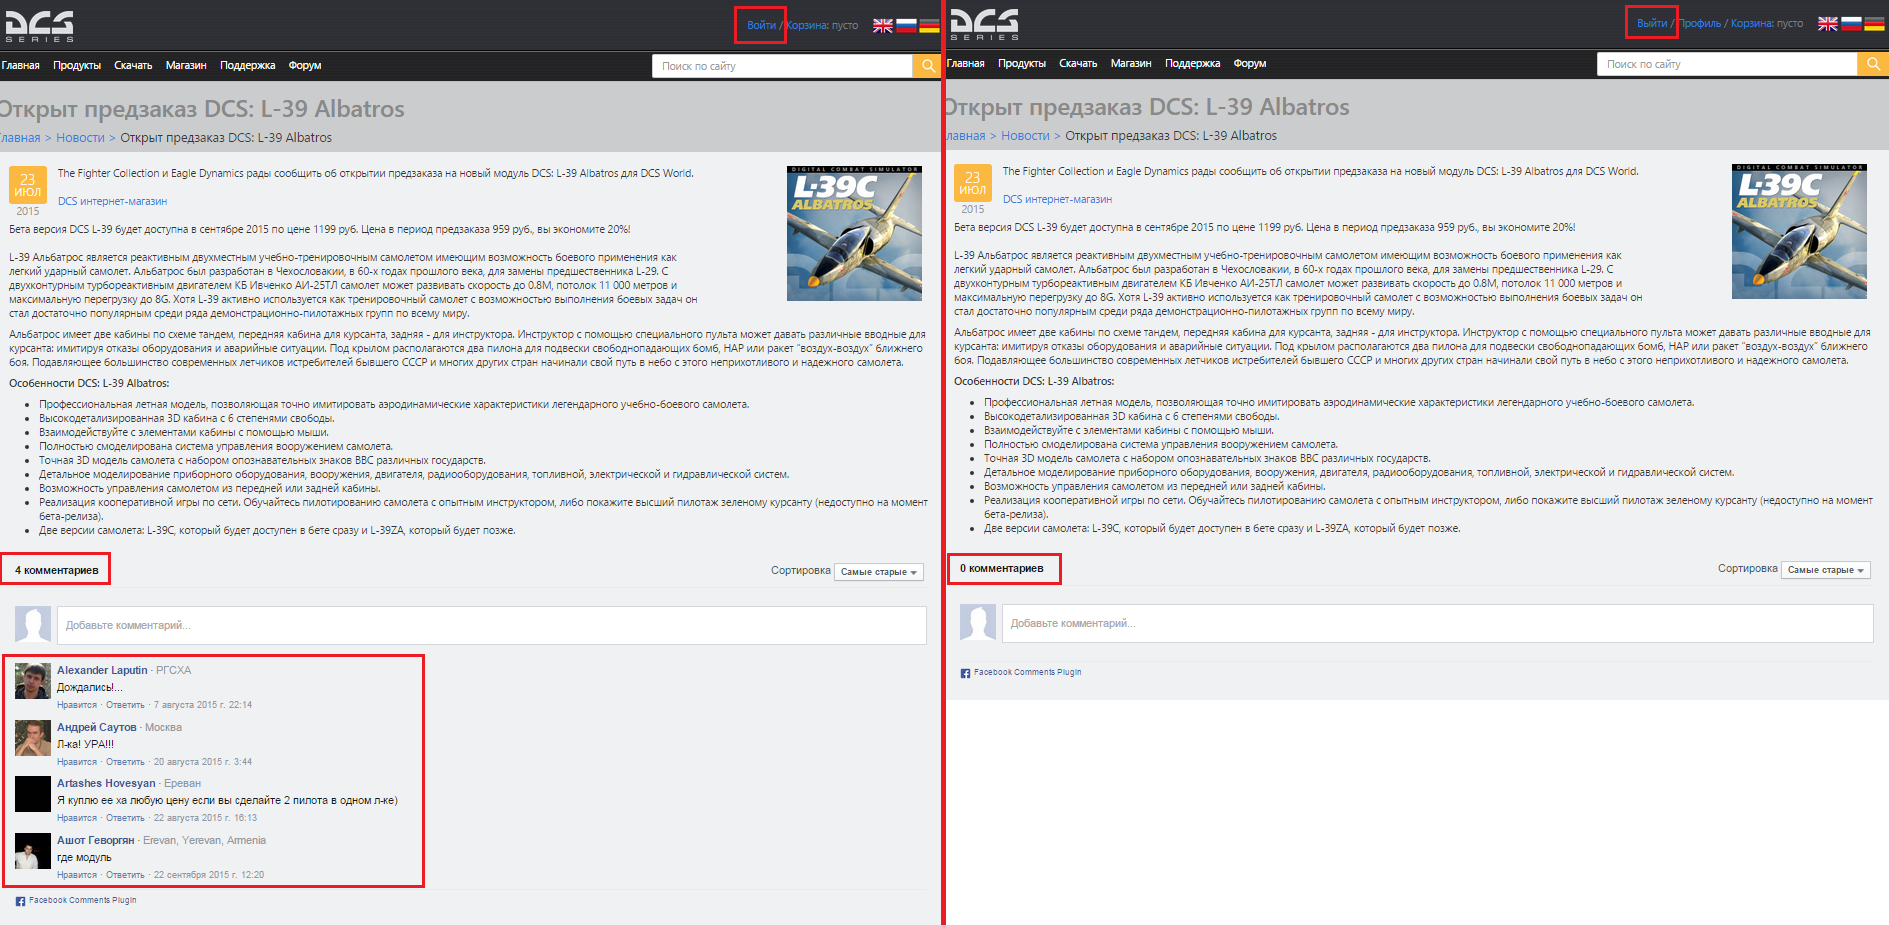Click the date badge 23 ИЮЛ on the right page
This screenshot has width=1889, height=925.
coord(973,184)
